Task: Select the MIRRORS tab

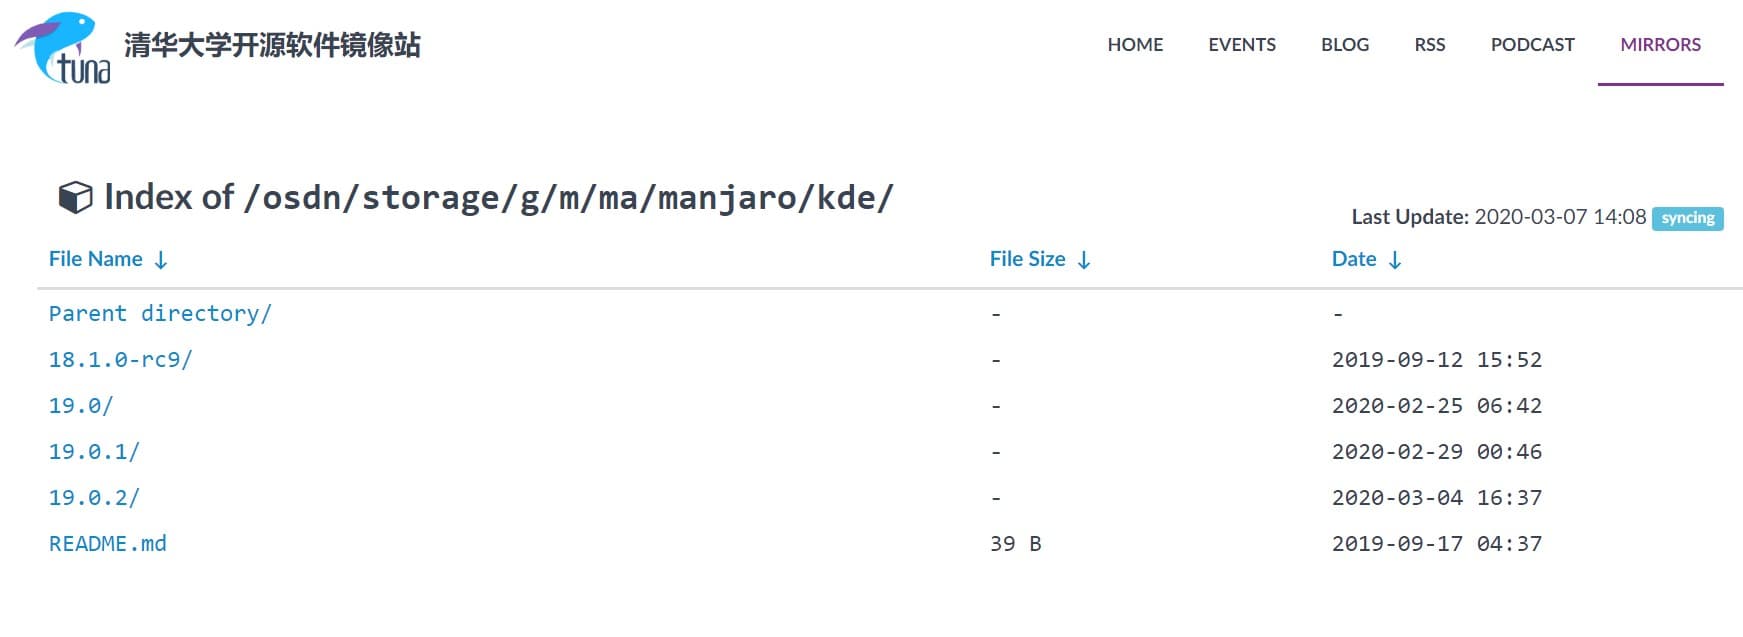Action: (x=1660, y=45)
